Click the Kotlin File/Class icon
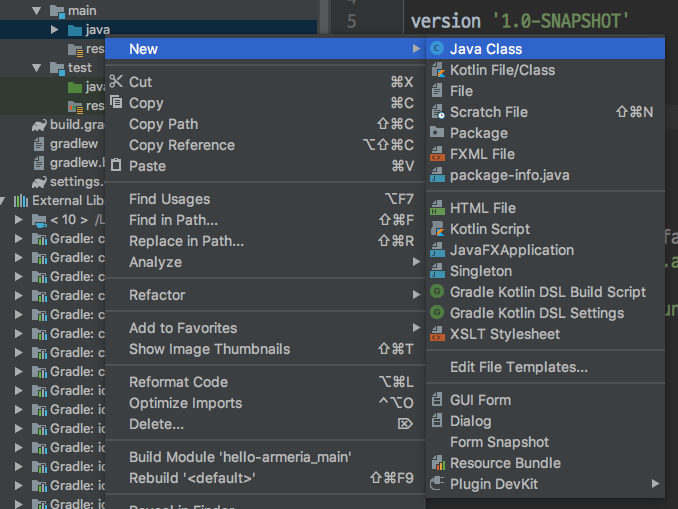This screenshot has height=509, width=678. (x=437, y=70)
